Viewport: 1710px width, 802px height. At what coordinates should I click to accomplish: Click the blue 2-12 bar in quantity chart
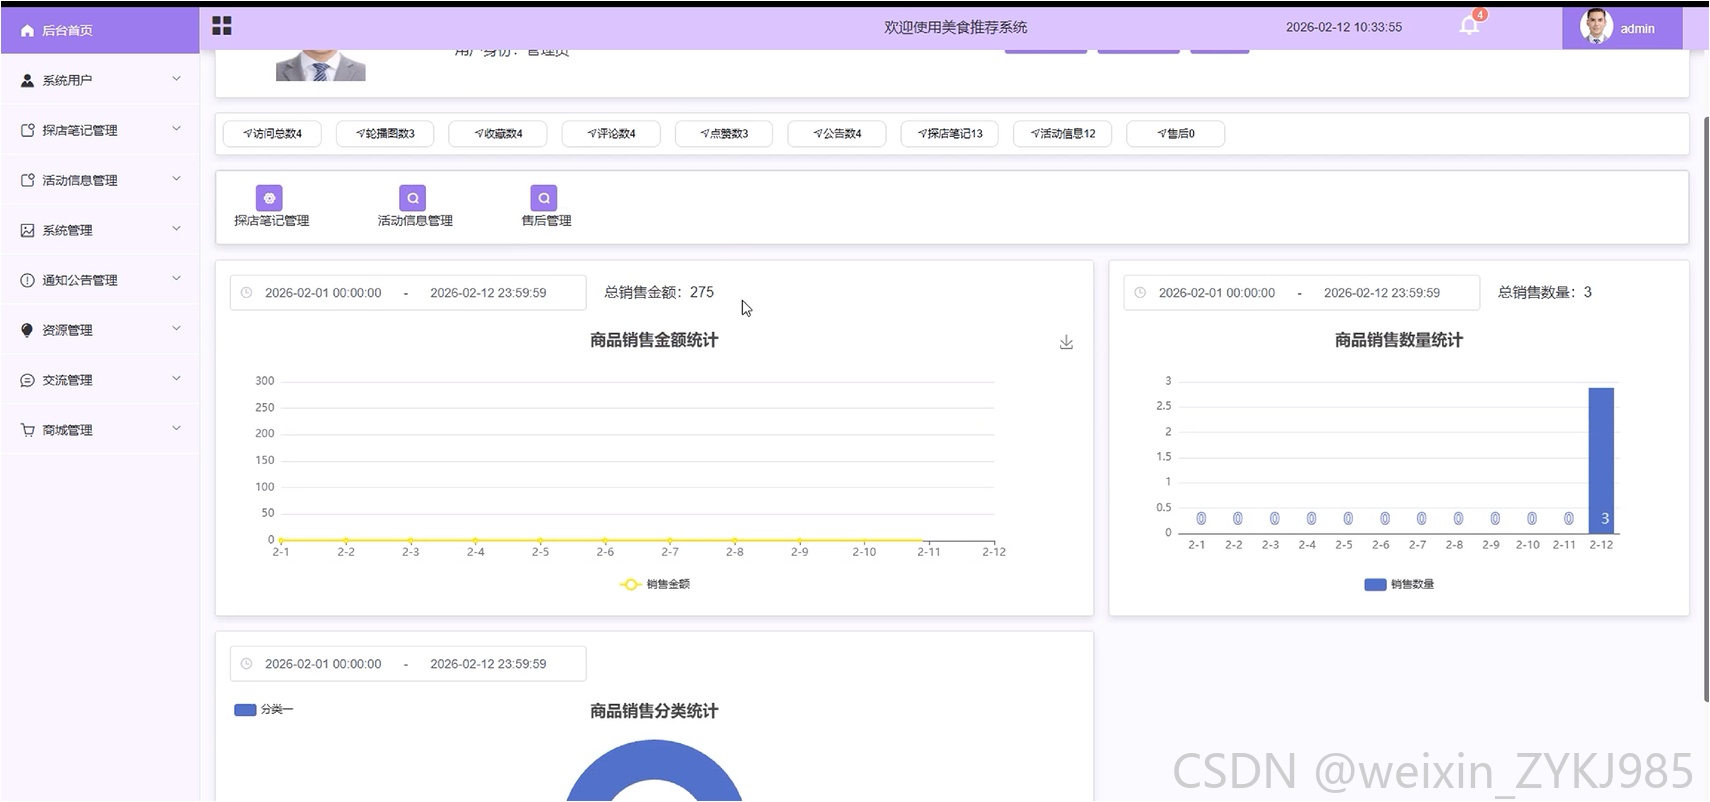pos(1601,460)
